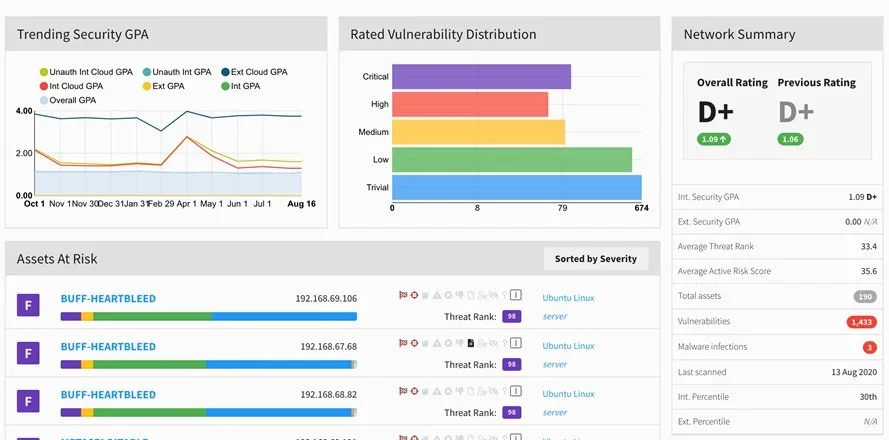Click the Threat Rank 98 badge for 192.168.68.82

(x=511, y=412)
